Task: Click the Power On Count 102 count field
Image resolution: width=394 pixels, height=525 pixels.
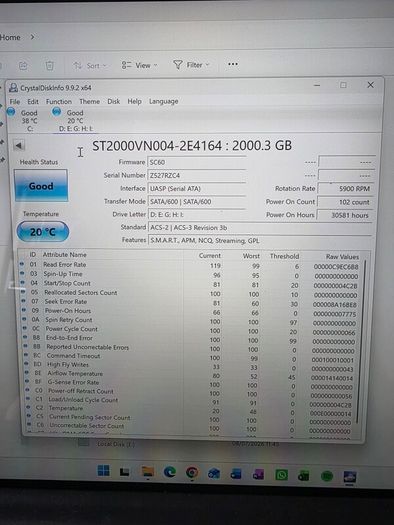Action: 345,202
